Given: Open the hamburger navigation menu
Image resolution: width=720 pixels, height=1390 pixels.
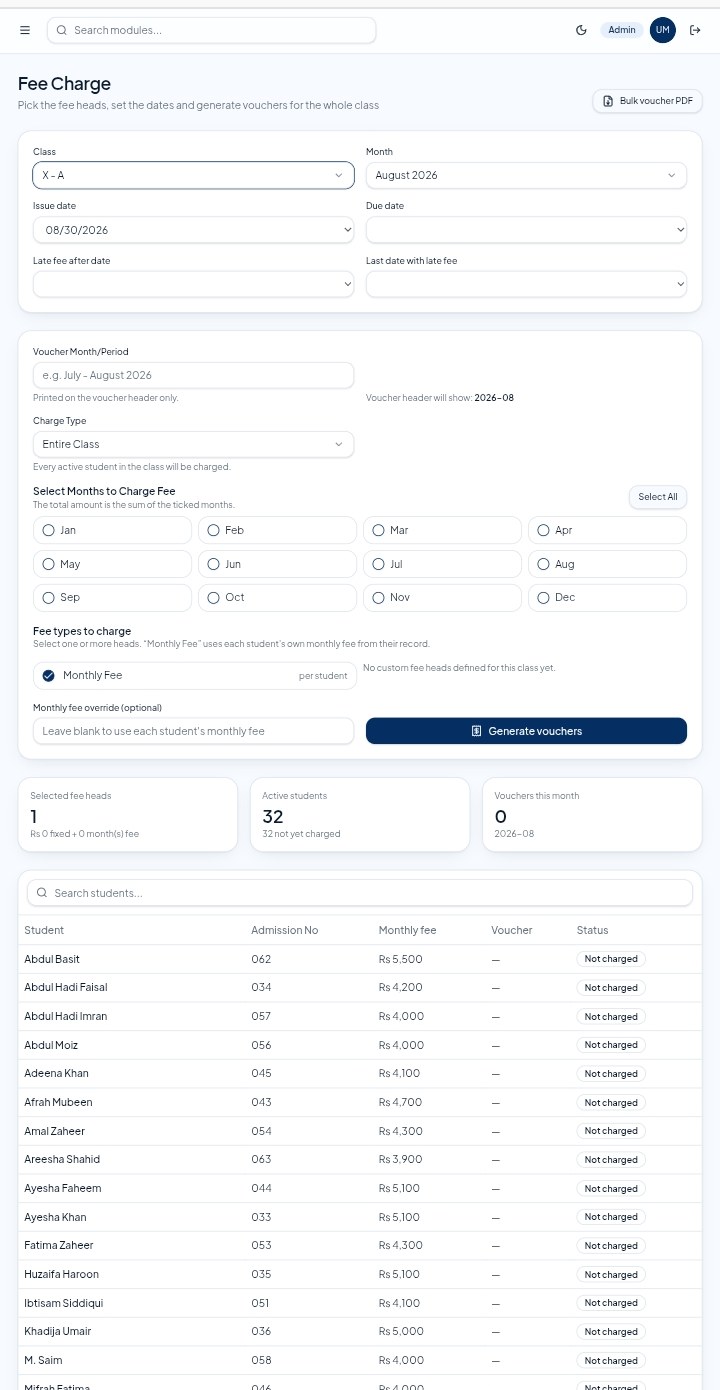Looking at the screenshot, I should [x=25, y=30].
